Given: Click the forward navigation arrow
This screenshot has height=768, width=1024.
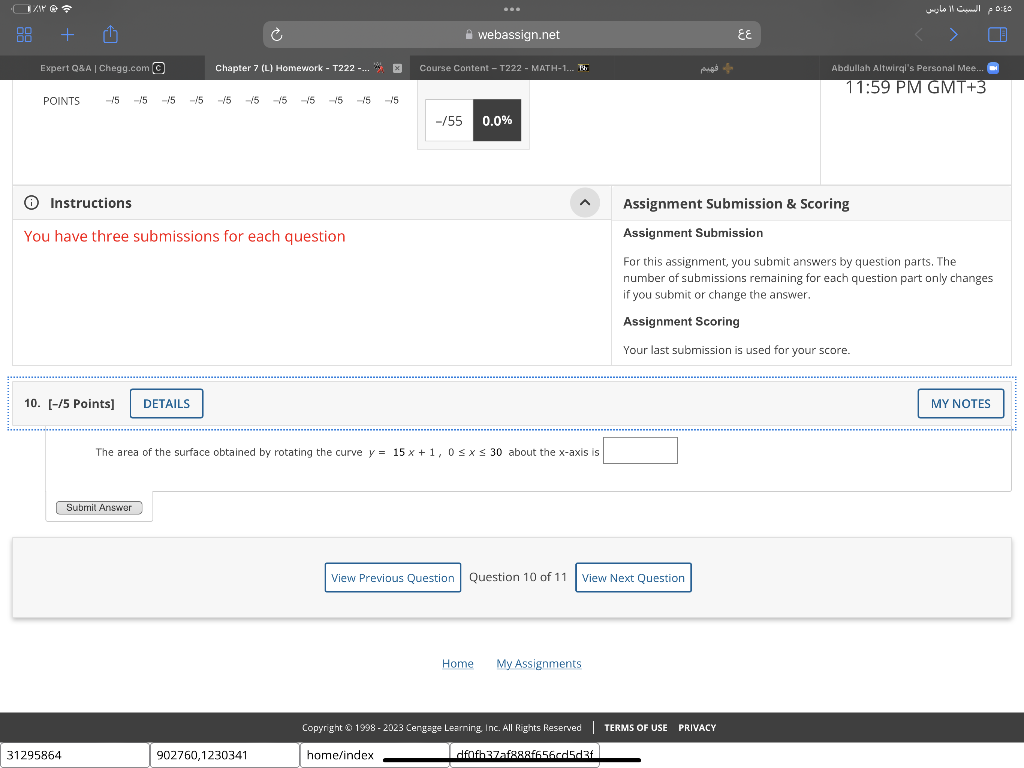Looking at the screenshot, I should [x=952, y=34].
